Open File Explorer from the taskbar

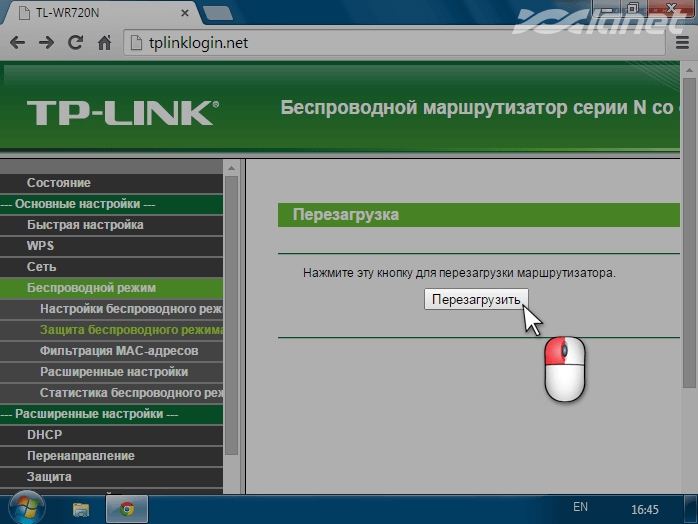81,508
